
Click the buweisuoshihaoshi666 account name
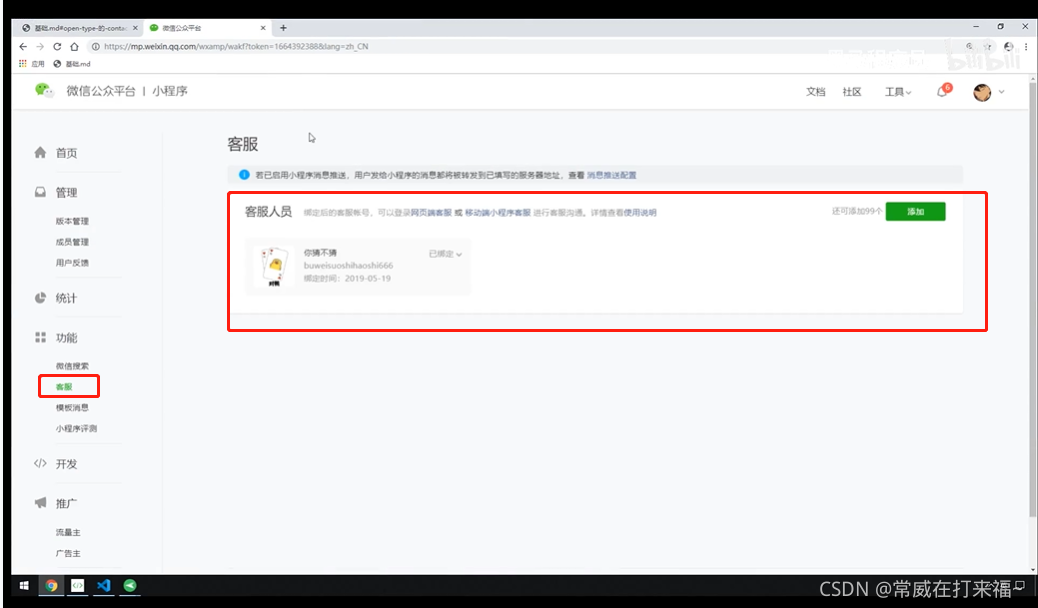pyautogui.click(x=348, y=266)
